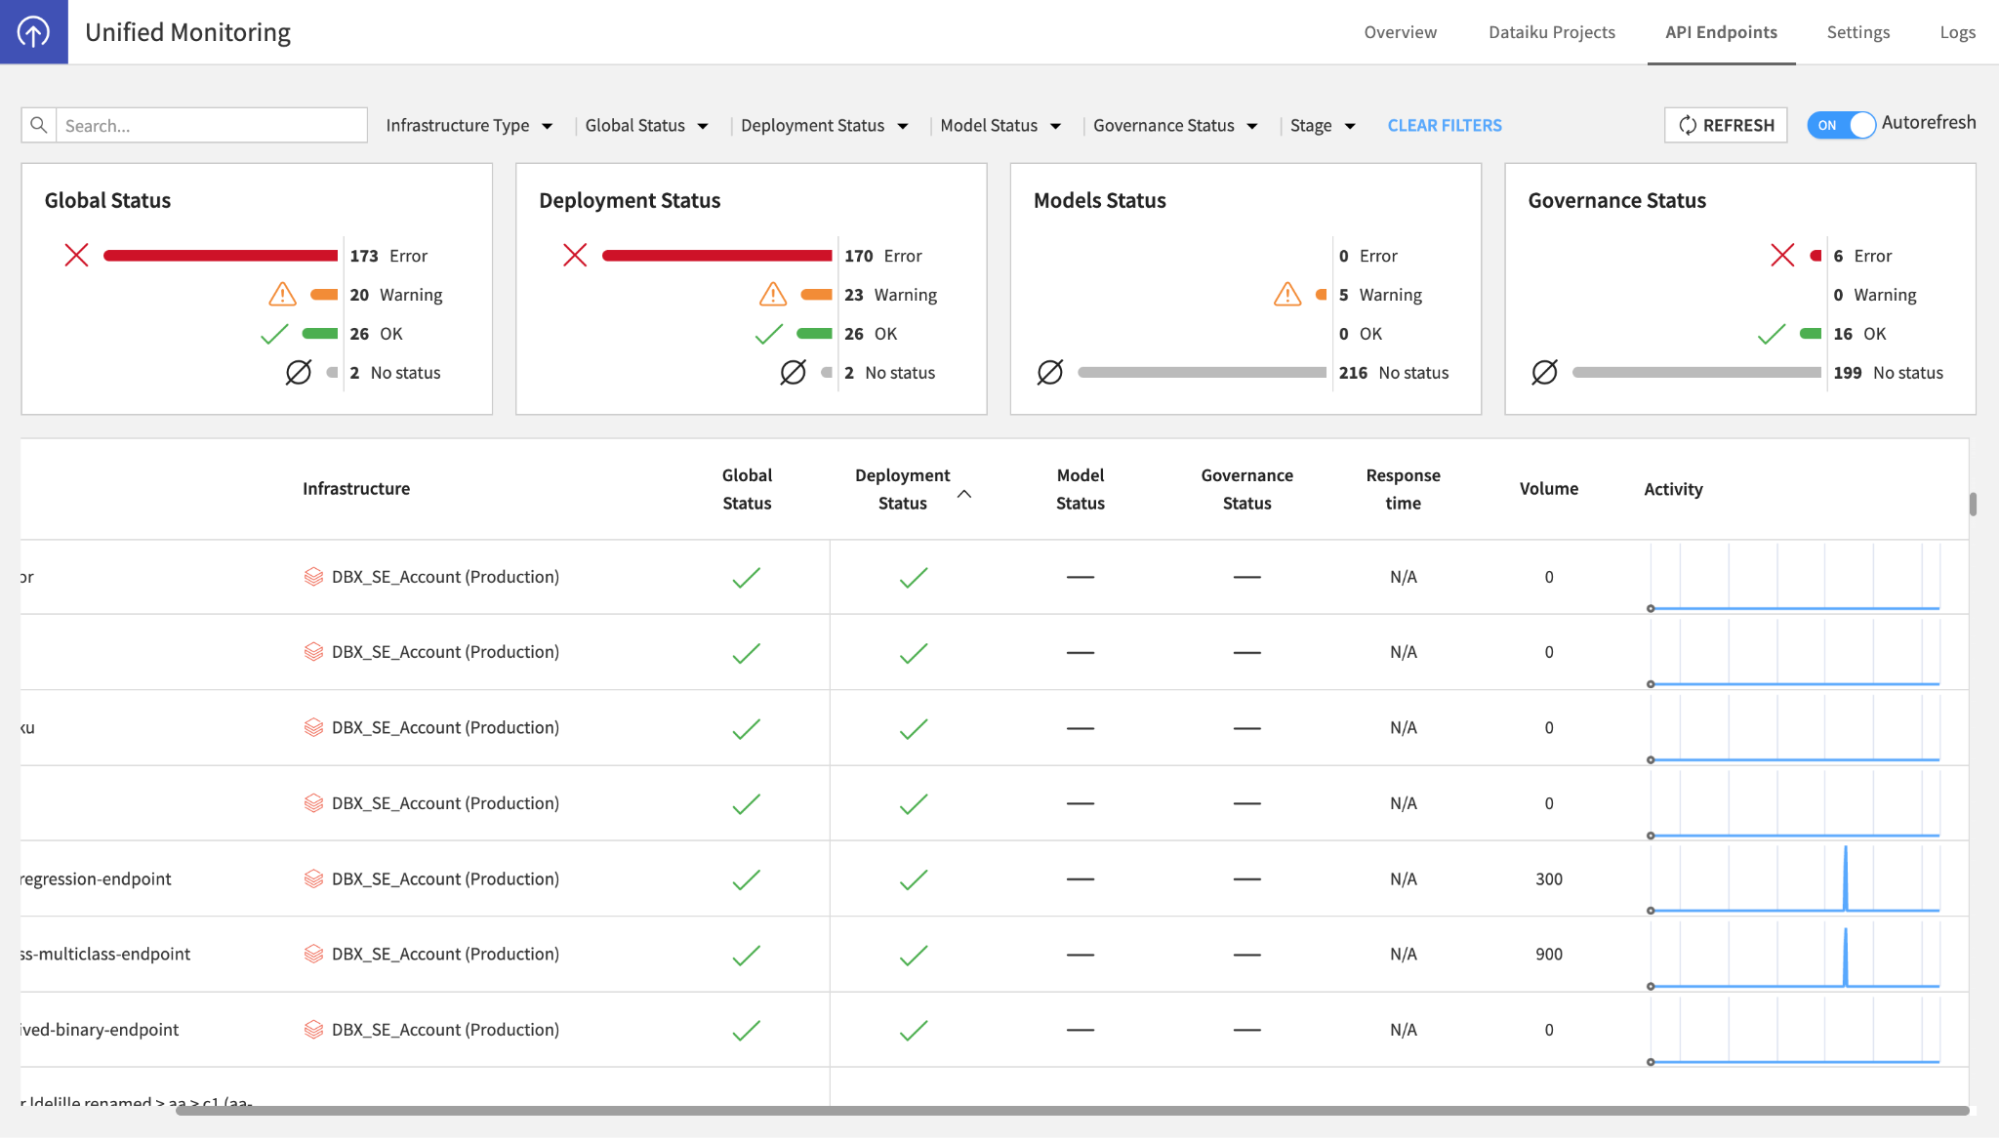Click in the Search input field
1999x1139 pixels.
pyautogui.click(x=211, y=125)
